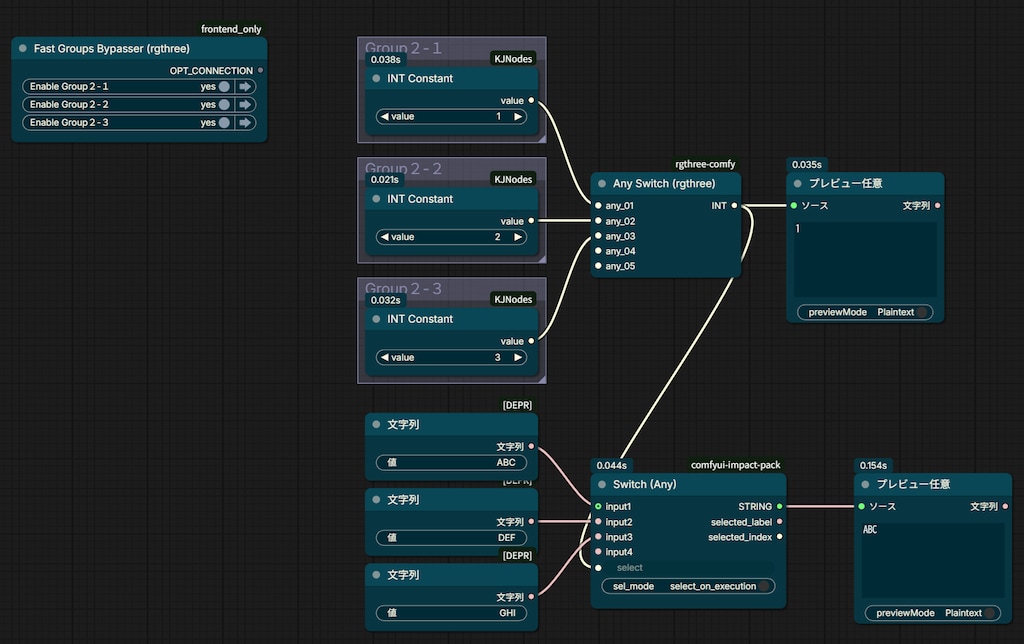Click the source input on preview showing ABC
Image resolution: width=1024 pixels, height=644 pixels.
click(x=861, y=506)
